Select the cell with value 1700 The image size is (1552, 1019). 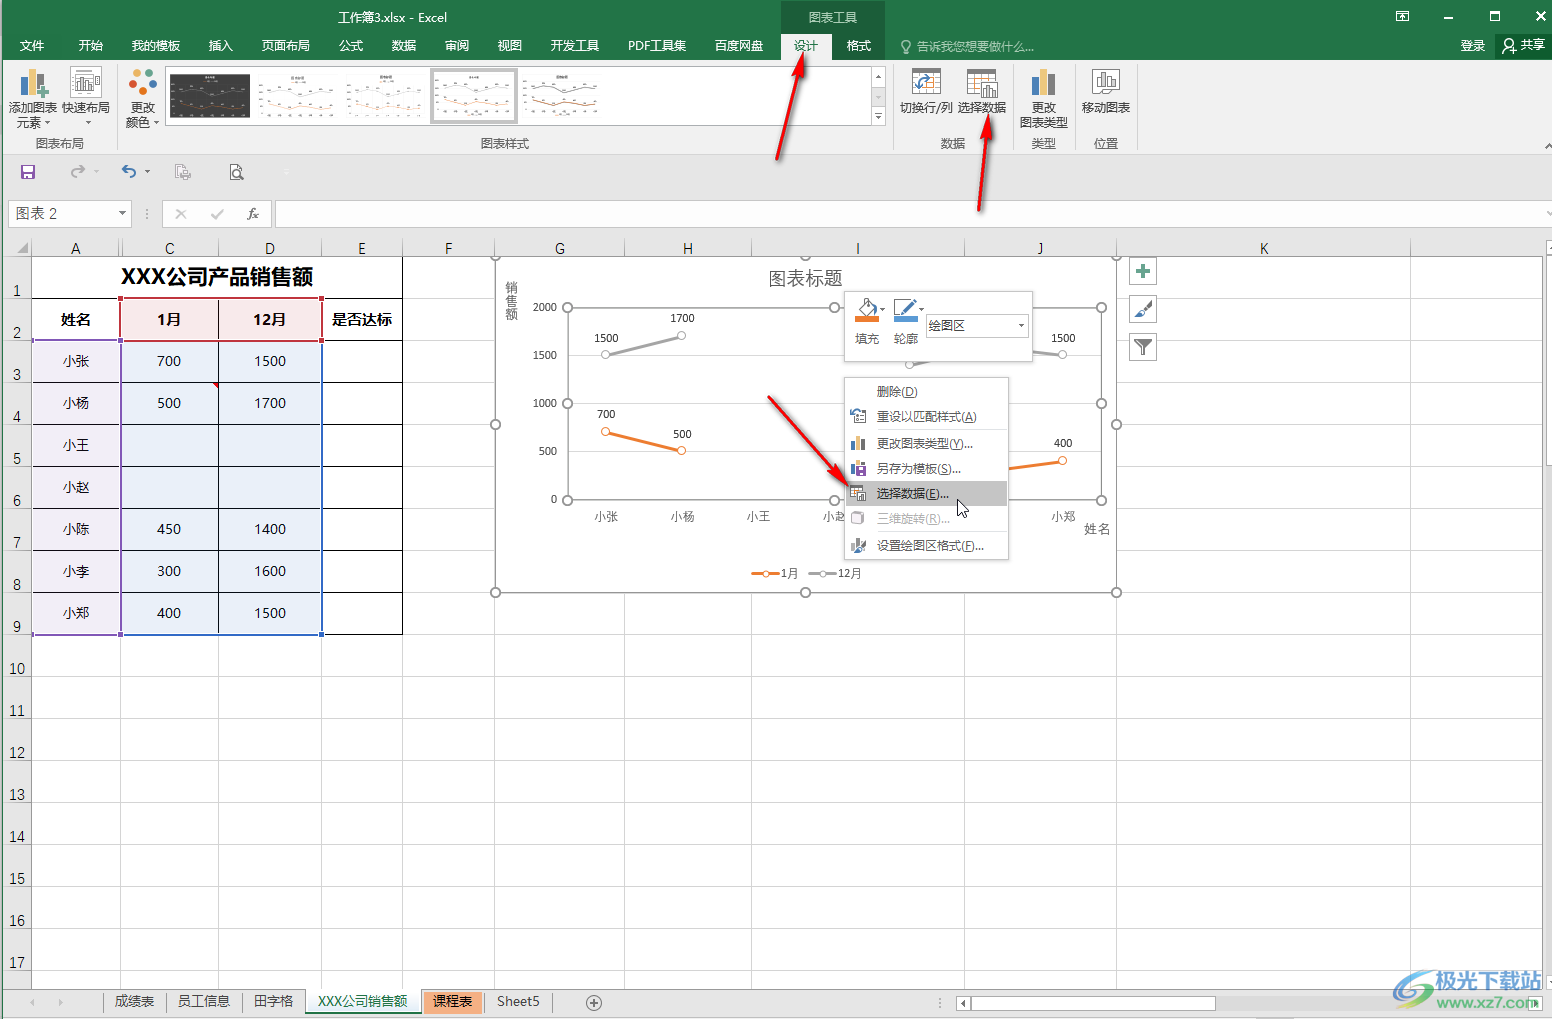(270, 403)
